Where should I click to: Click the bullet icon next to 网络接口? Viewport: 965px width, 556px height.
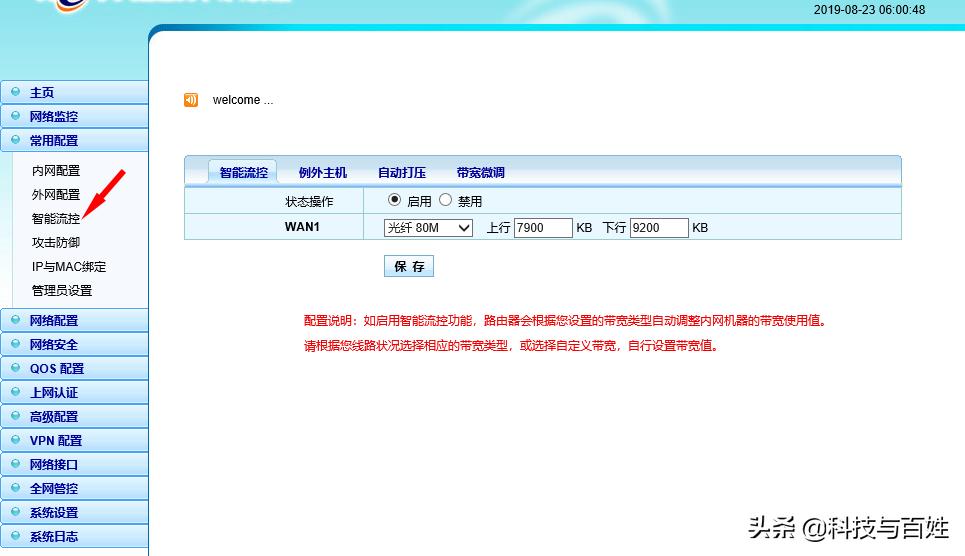click(x=15, y=464)
